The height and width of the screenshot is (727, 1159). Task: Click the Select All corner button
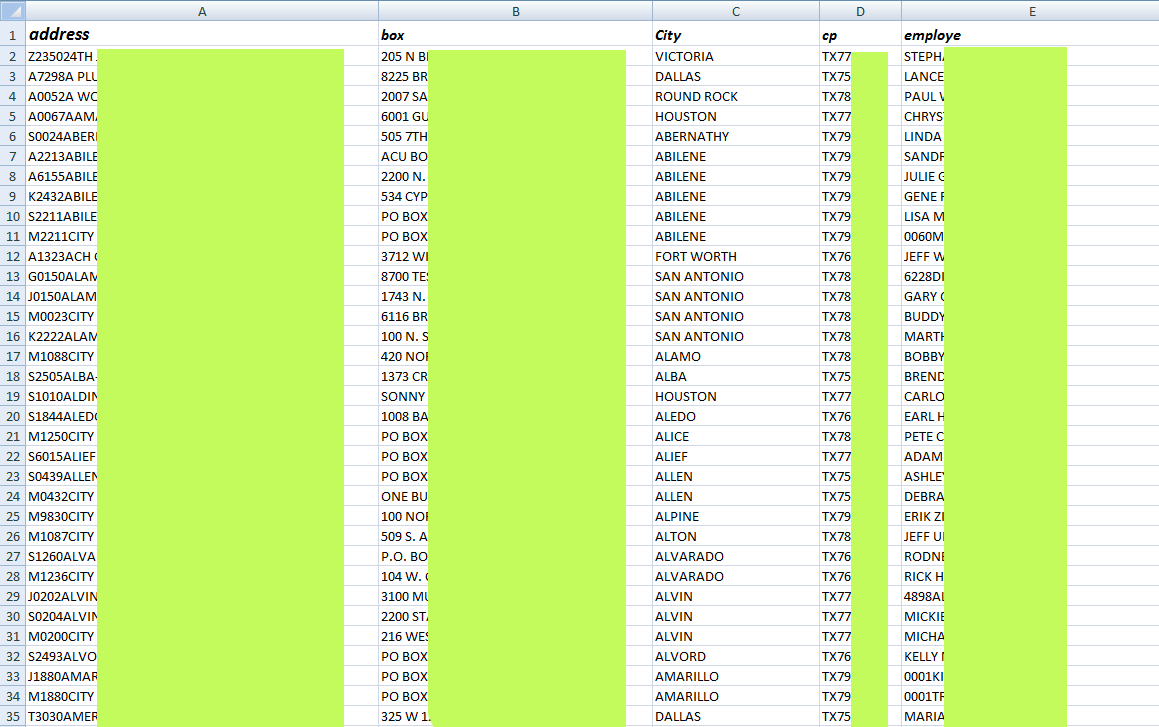tap(14, 11)
